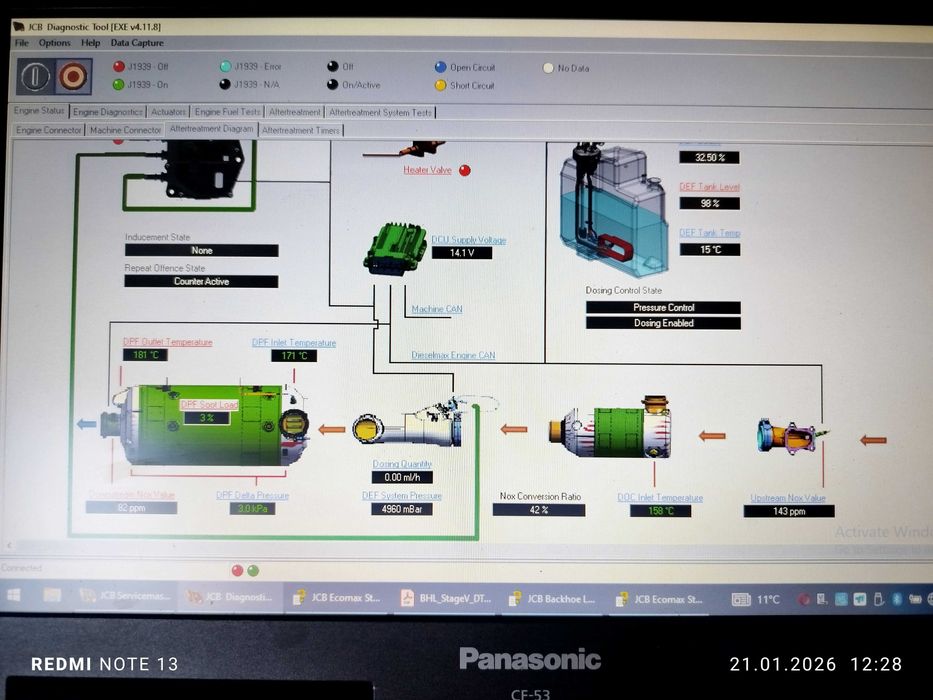The image size is (933, 700).
Task: Click the DPF Delta Pressure link
Action: (252, 495)
